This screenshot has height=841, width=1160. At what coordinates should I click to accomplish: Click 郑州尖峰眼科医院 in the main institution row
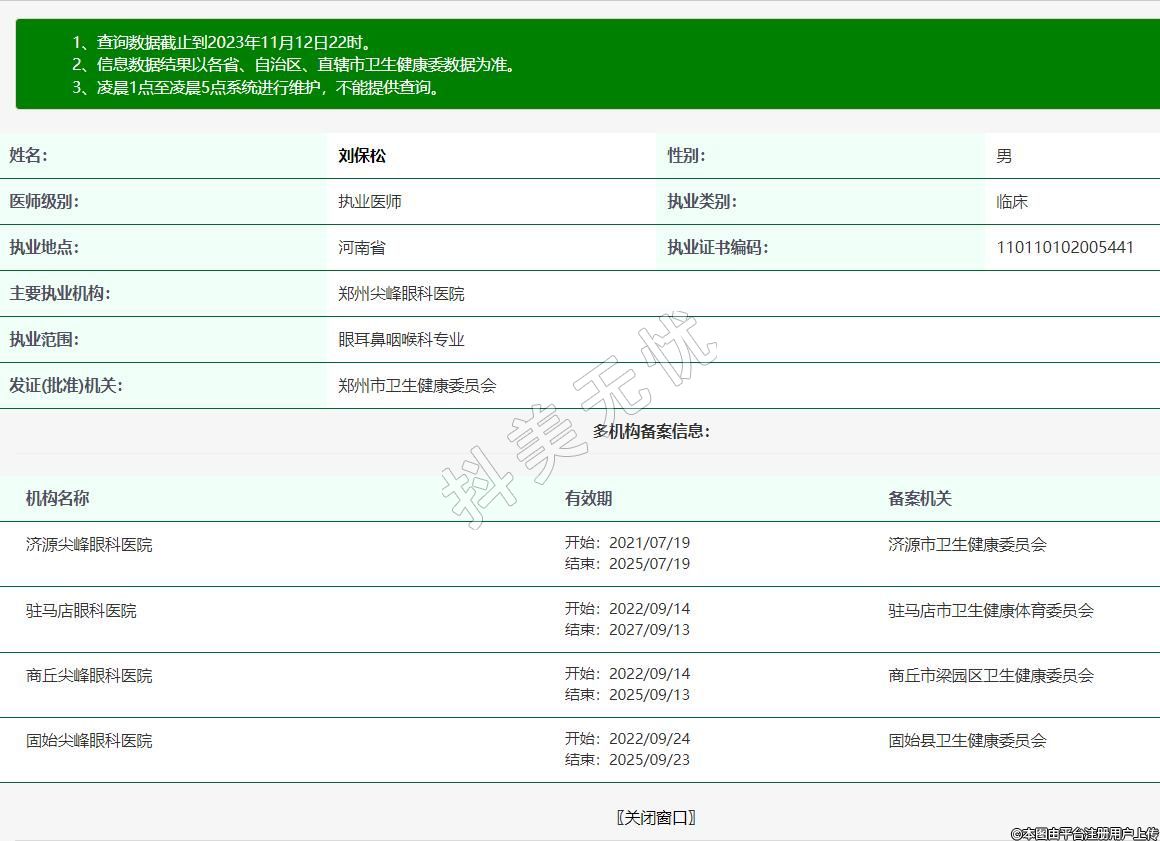click(401, 294)
